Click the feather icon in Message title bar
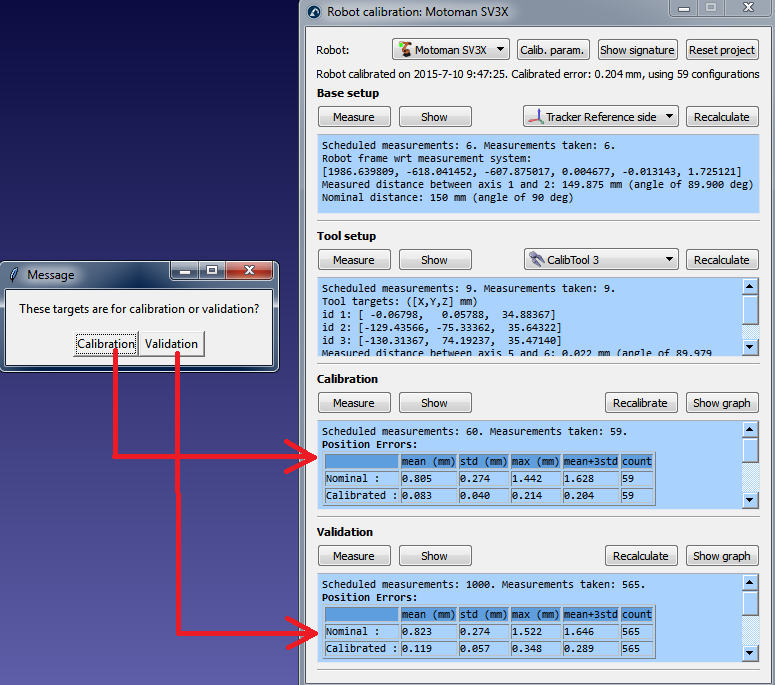The image size is (775, 685). coord(13,274)
